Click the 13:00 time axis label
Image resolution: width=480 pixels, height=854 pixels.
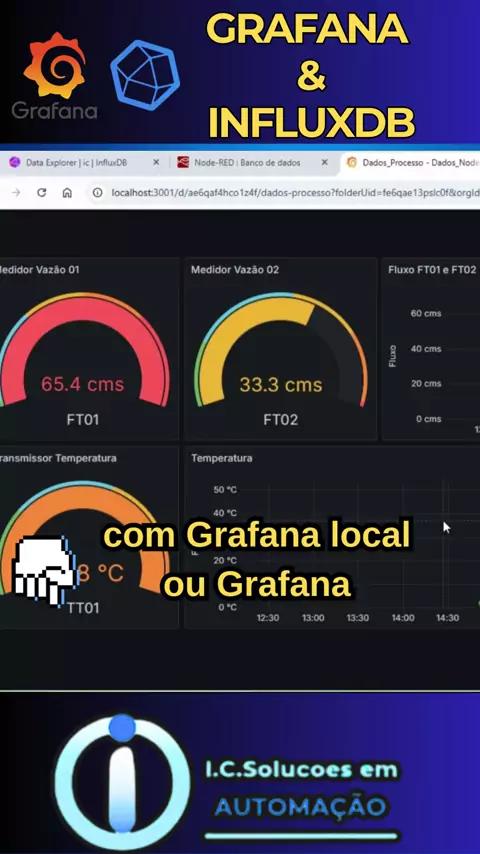[313, 618]
